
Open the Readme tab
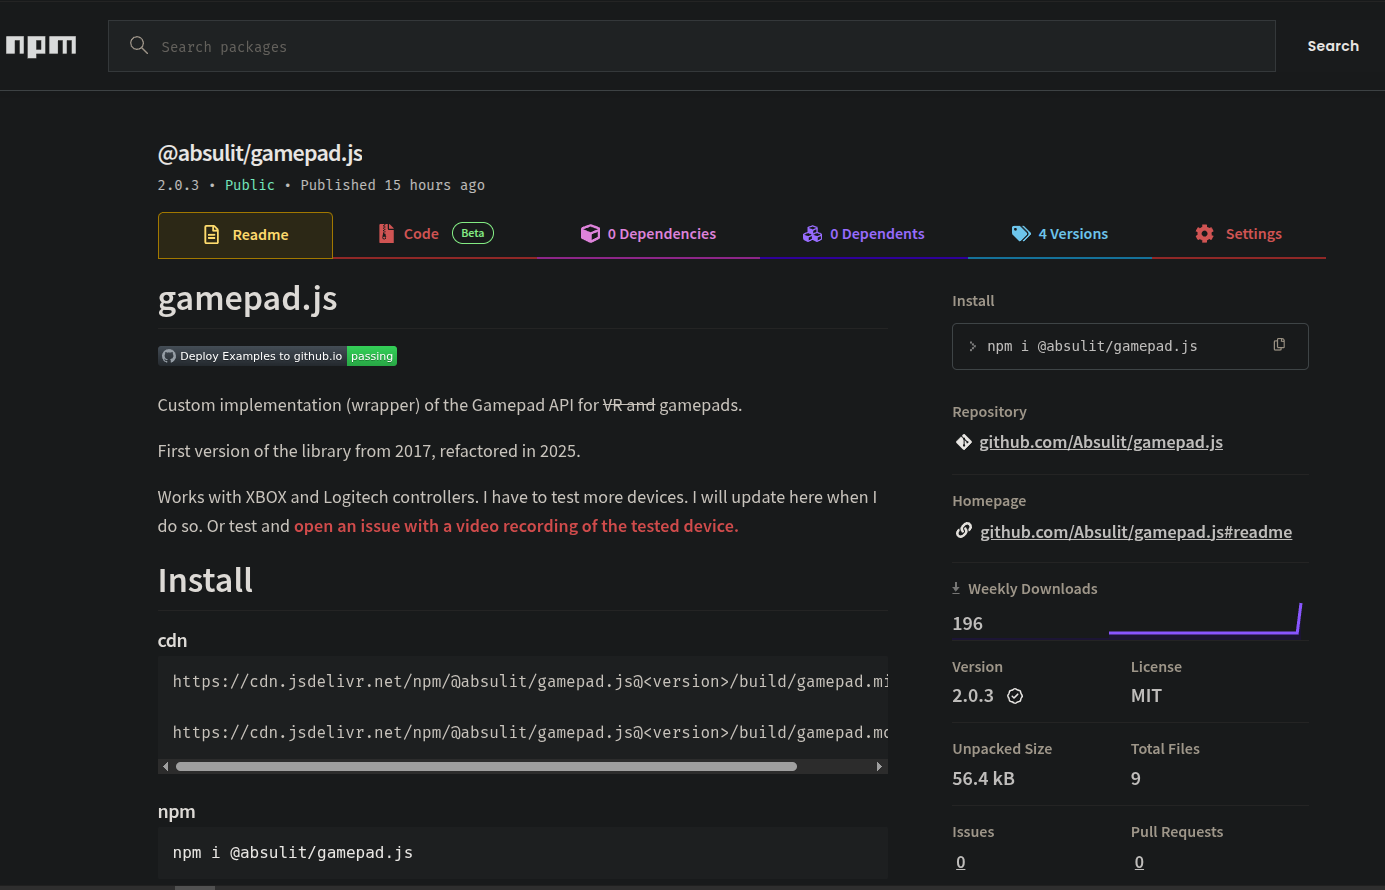[x=245, y=235]
